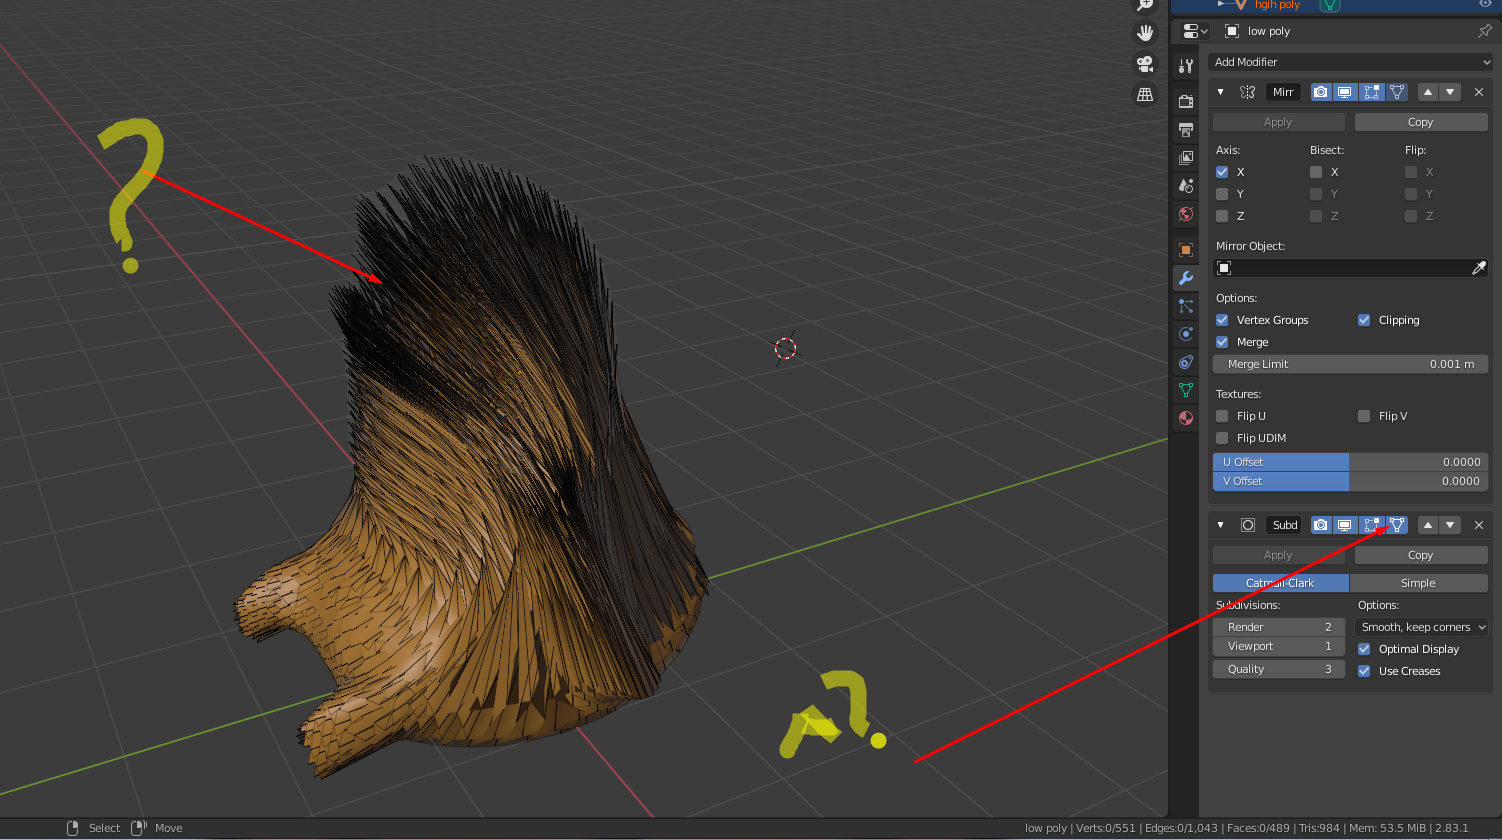Open the World properties tab

click(1186, 213)
